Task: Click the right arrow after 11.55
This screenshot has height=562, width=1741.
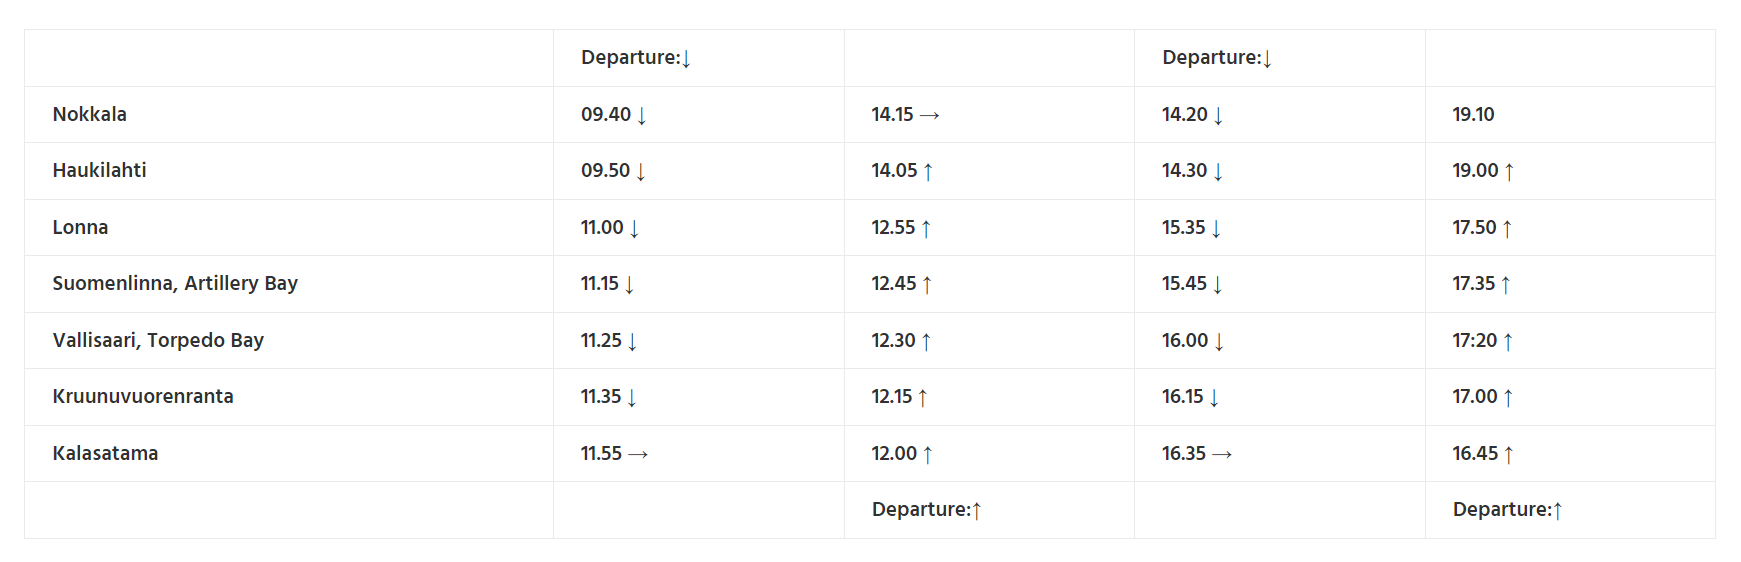Action: point(638,455)
